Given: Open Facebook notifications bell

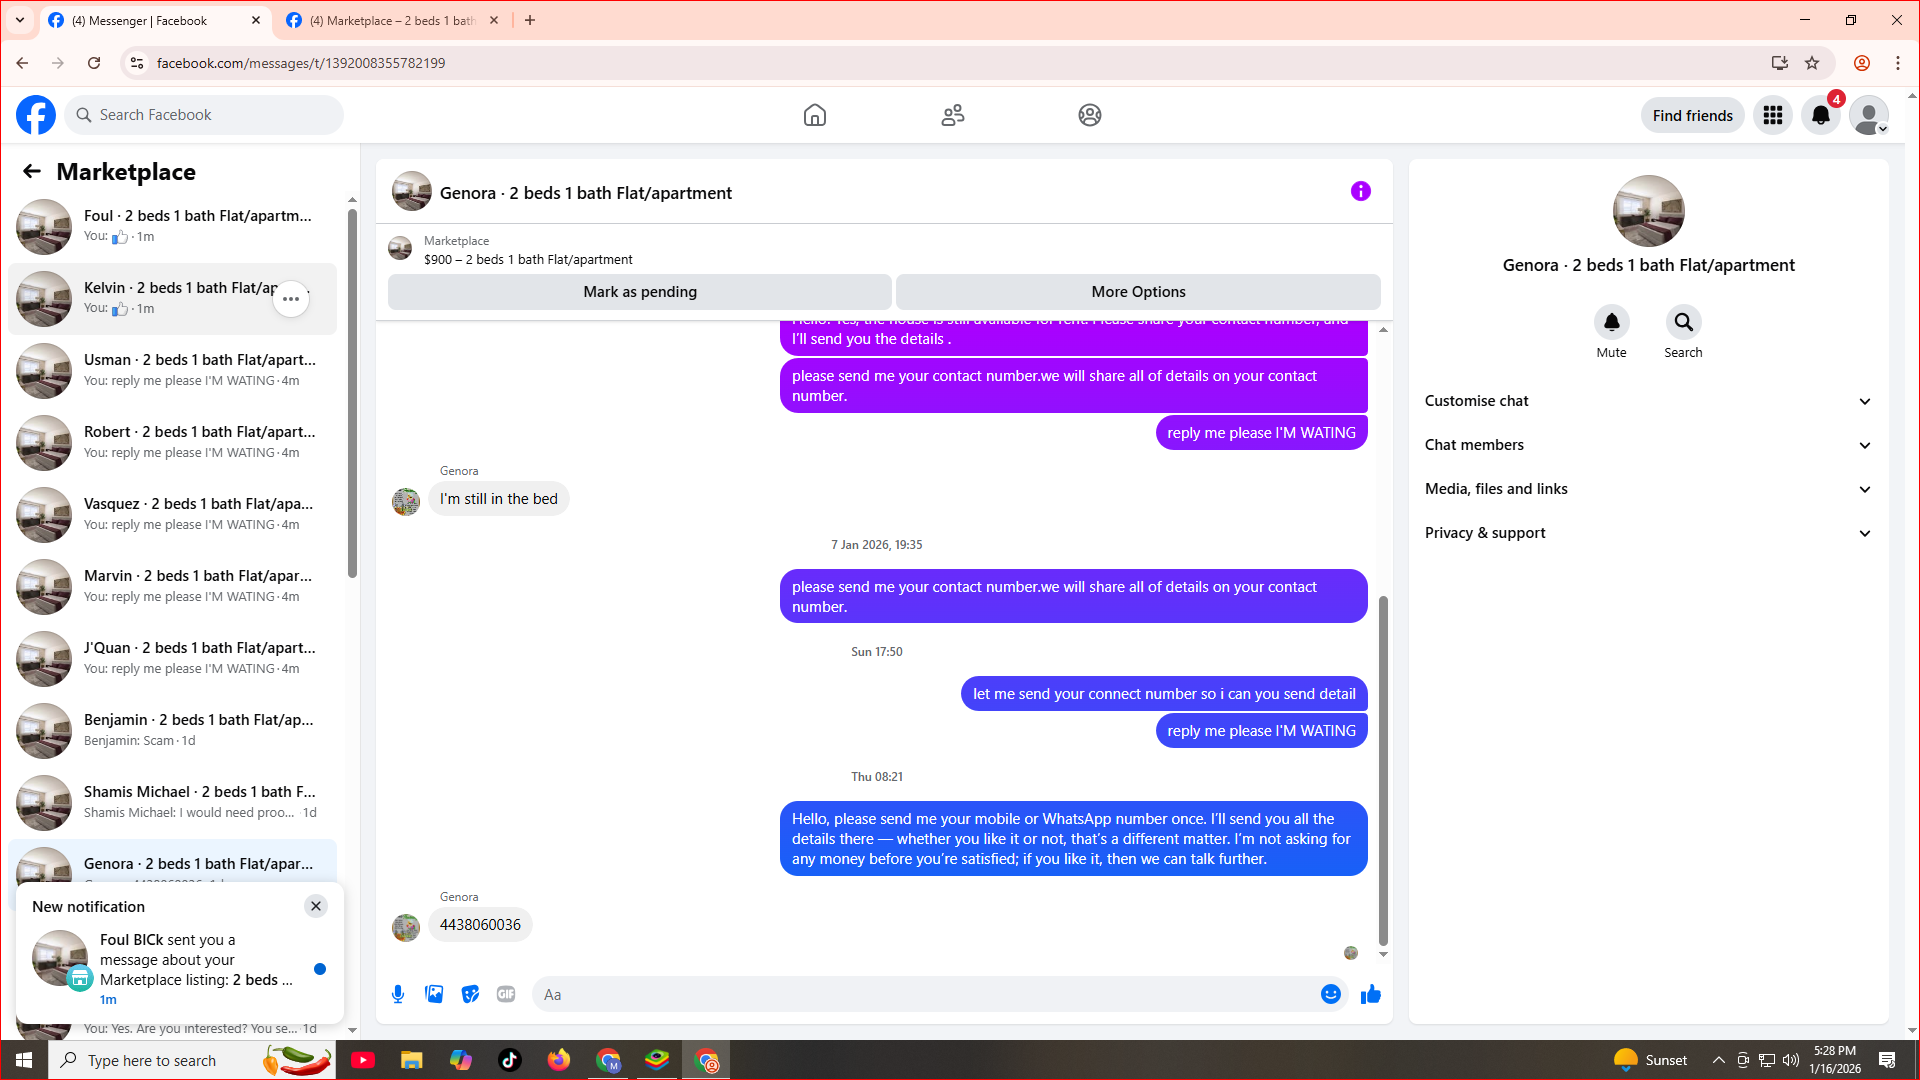Looking at the screenshot, I should click(x=1820, y=116).
